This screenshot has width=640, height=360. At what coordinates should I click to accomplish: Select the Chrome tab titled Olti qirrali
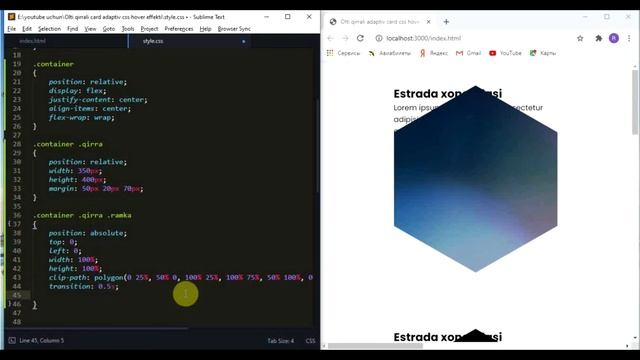pos(380,22)
